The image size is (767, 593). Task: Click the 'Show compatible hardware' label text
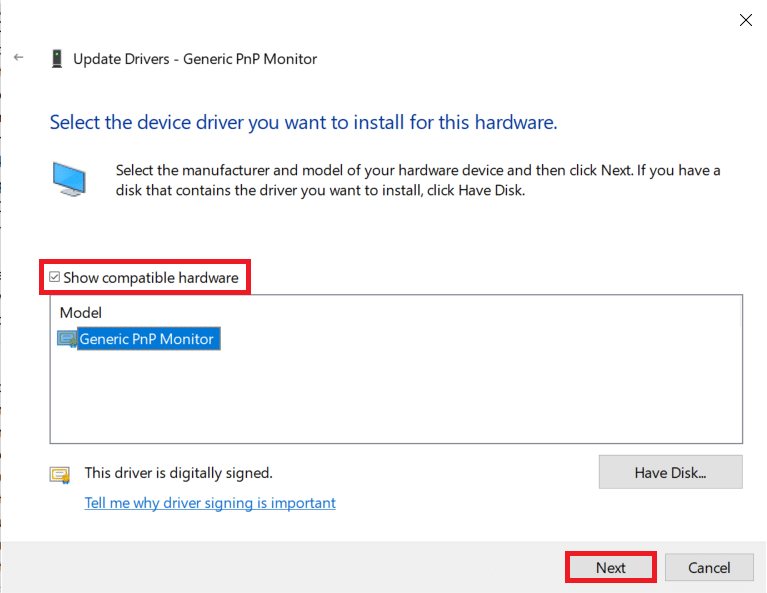(x=151, y=277)
